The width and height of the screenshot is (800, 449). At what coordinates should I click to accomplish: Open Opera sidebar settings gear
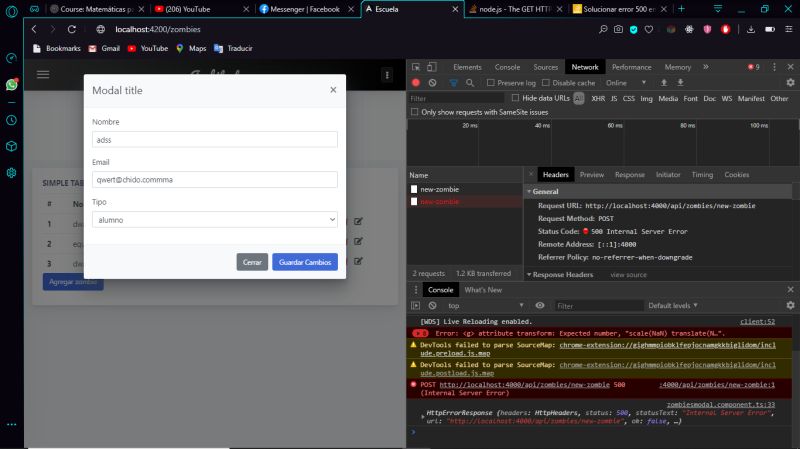point(11,173)
